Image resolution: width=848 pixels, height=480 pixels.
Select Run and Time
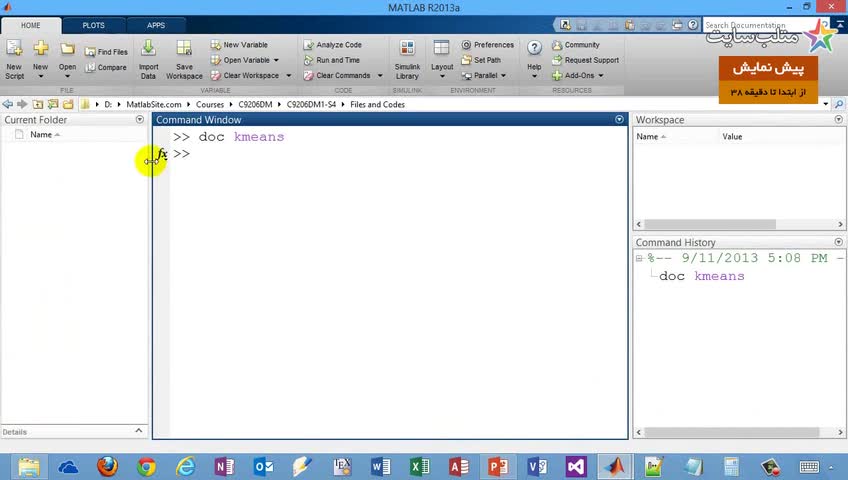(332, 60)
